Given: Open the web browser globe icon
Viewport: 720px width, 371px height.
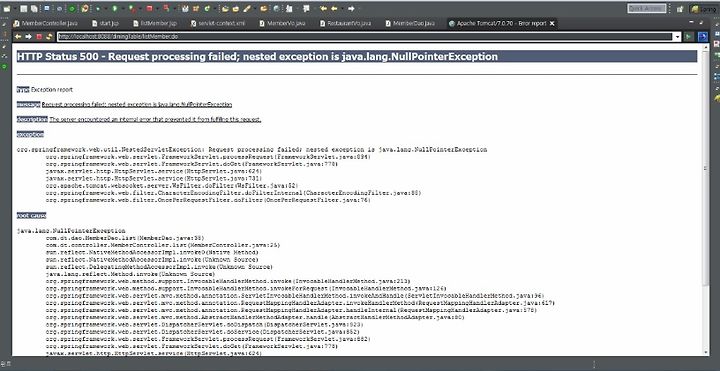Looking at the screenshot, I should (x=276, y=9).
